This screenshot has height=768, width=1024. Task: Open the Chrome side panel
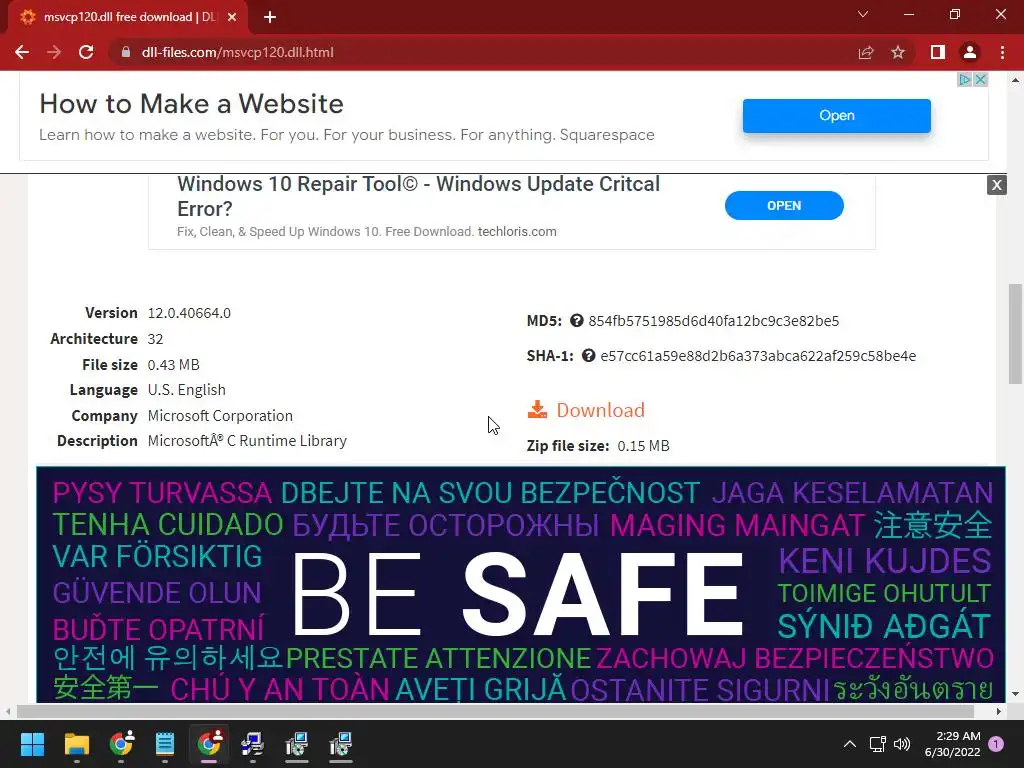point(938,52)
